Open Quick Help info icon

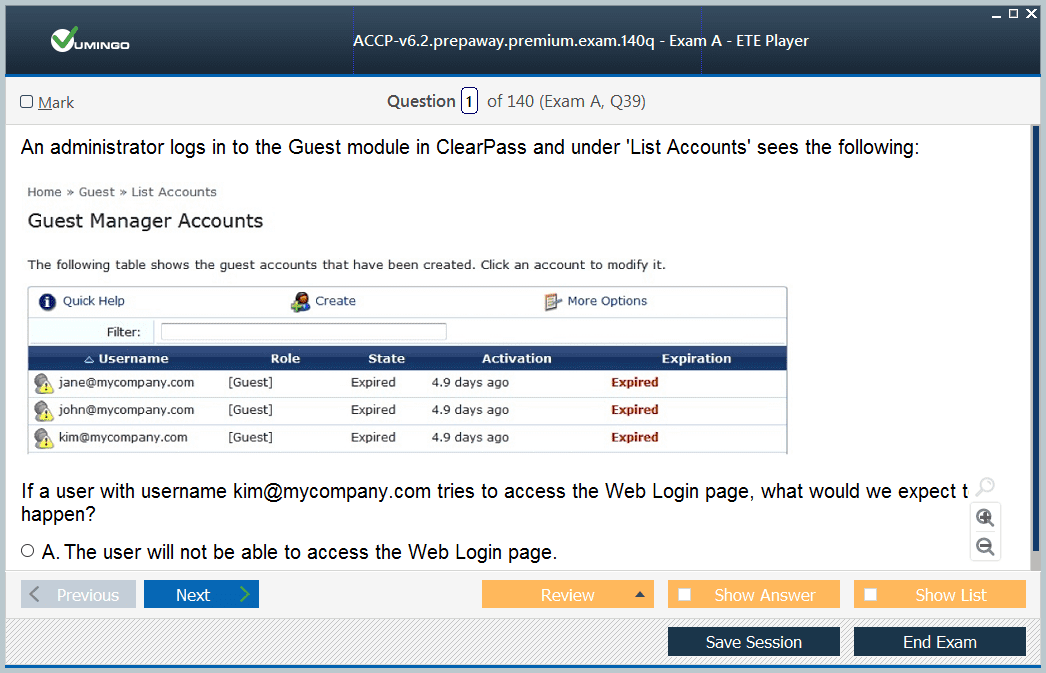point(47,302)
